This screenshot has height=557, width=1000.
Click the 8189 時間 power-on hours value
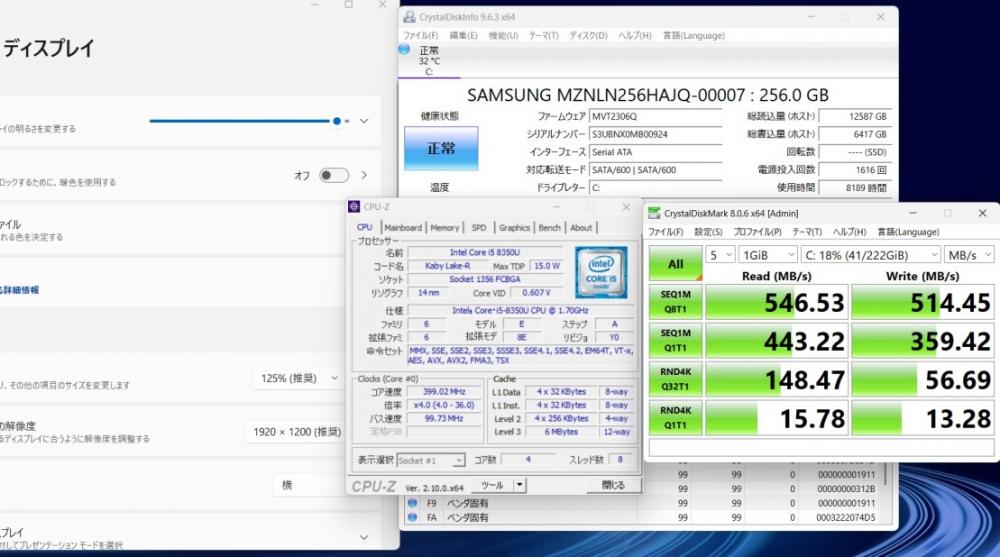(855, 188)
